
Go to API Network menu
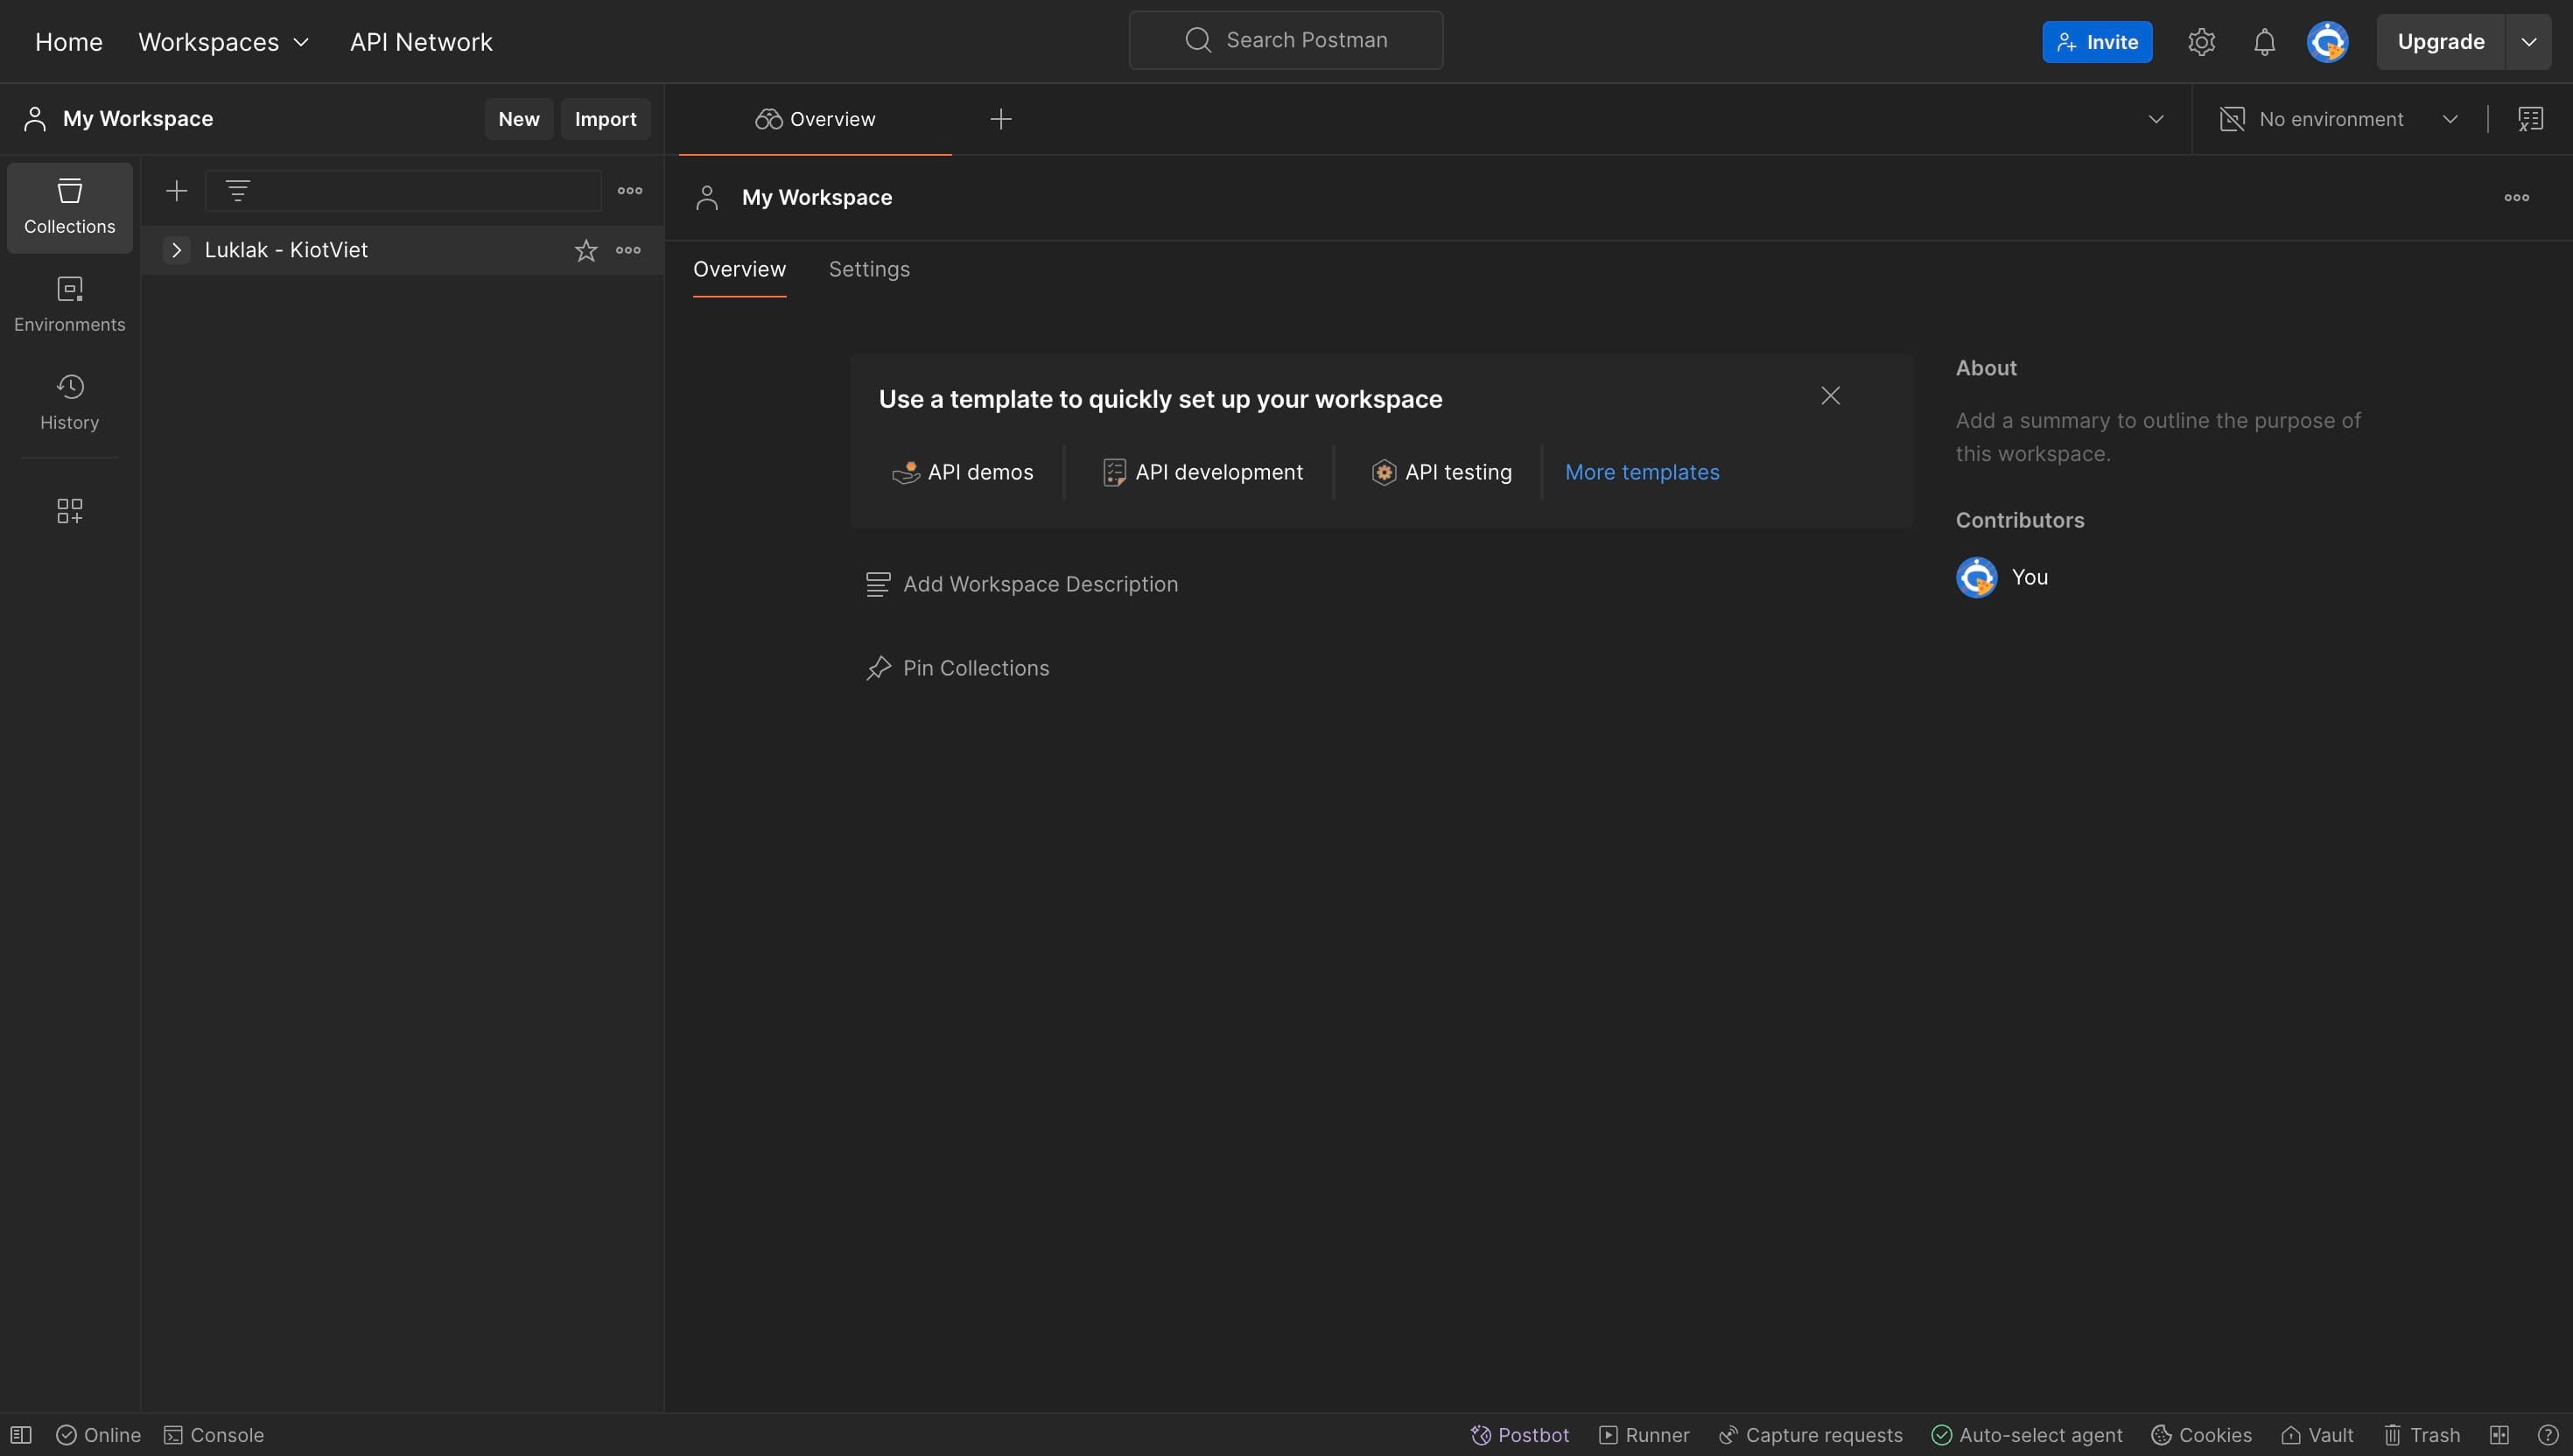click(x=421, y=42)
